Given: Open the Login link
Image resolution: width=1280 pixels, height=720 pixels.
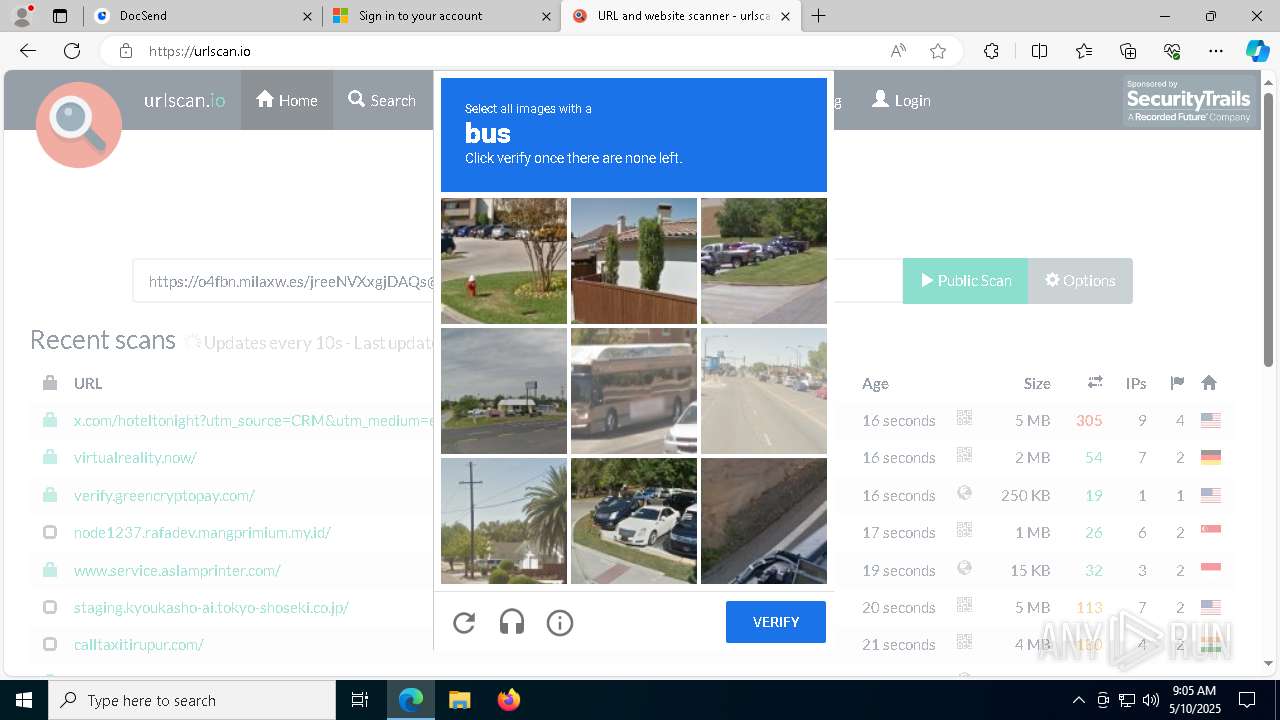Looking at the screenshot, I should tap(901, 100).
